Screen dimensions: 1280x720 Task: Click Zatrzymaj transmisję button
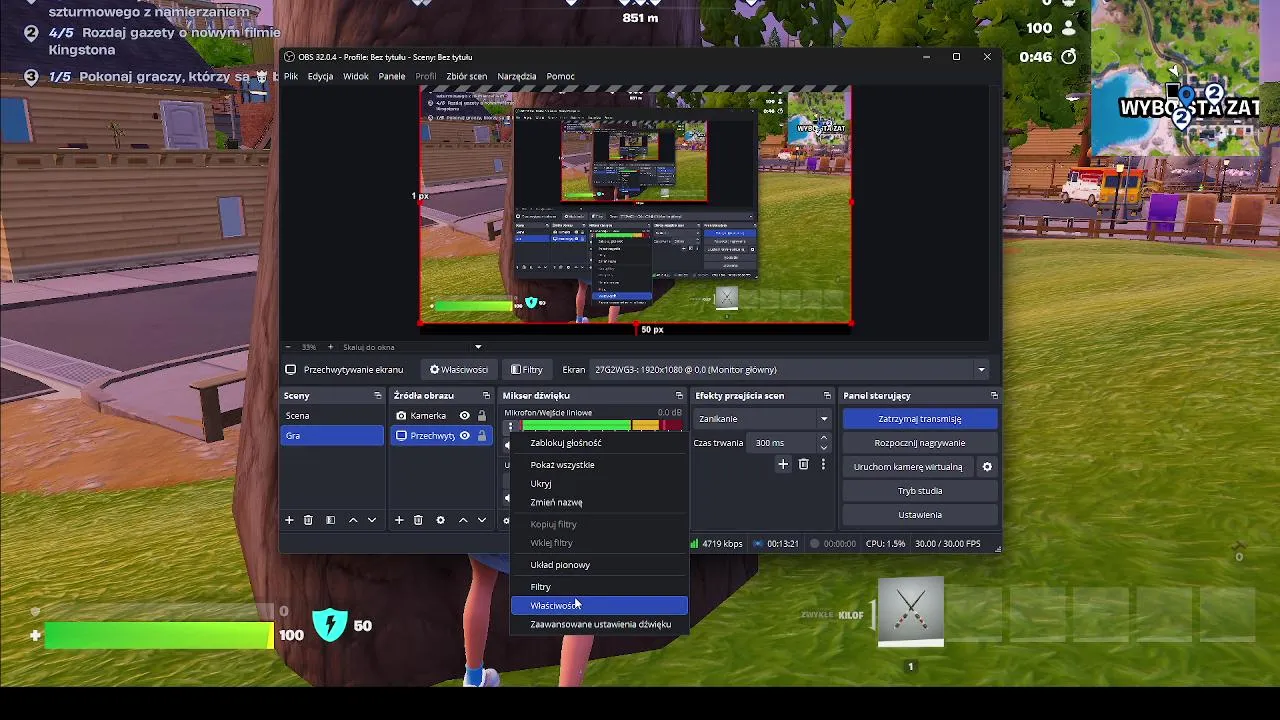click(x=920, y=419)
